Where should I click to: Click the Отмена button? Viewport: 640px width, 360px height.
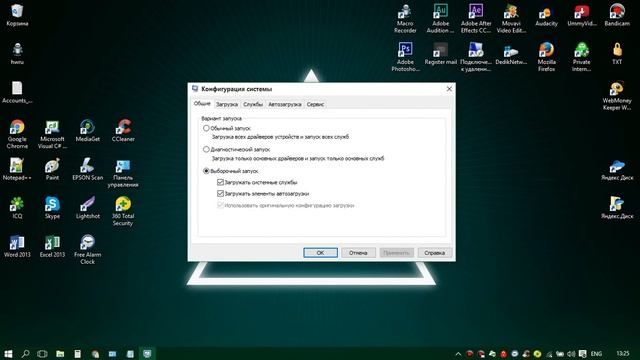pos(358,253)
